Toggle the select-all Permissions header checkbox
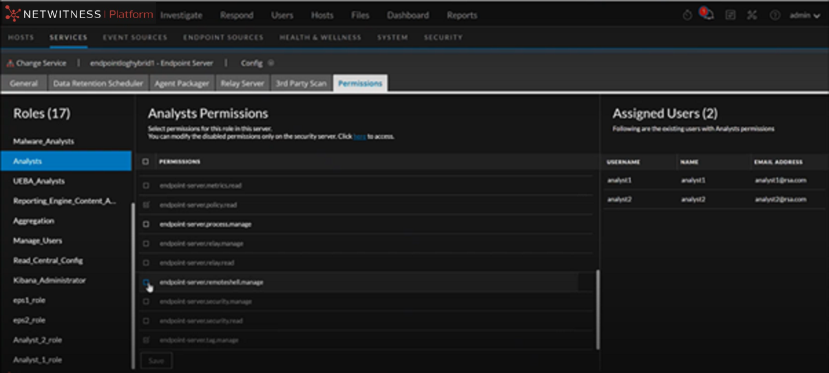Image resolution: width=829 pixels, height=373 pixels. [x=146, y=162]
